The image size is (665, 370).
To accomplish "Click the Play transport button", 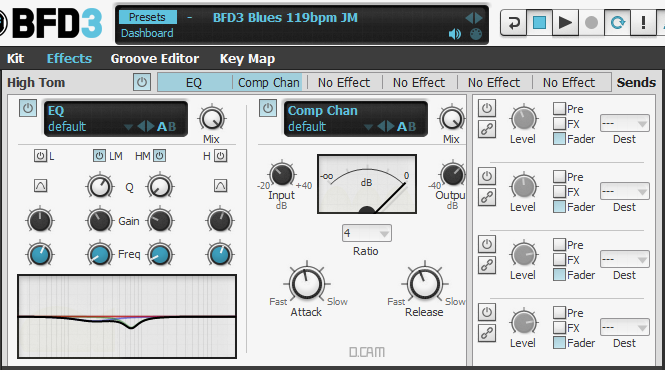I will 565,22.
